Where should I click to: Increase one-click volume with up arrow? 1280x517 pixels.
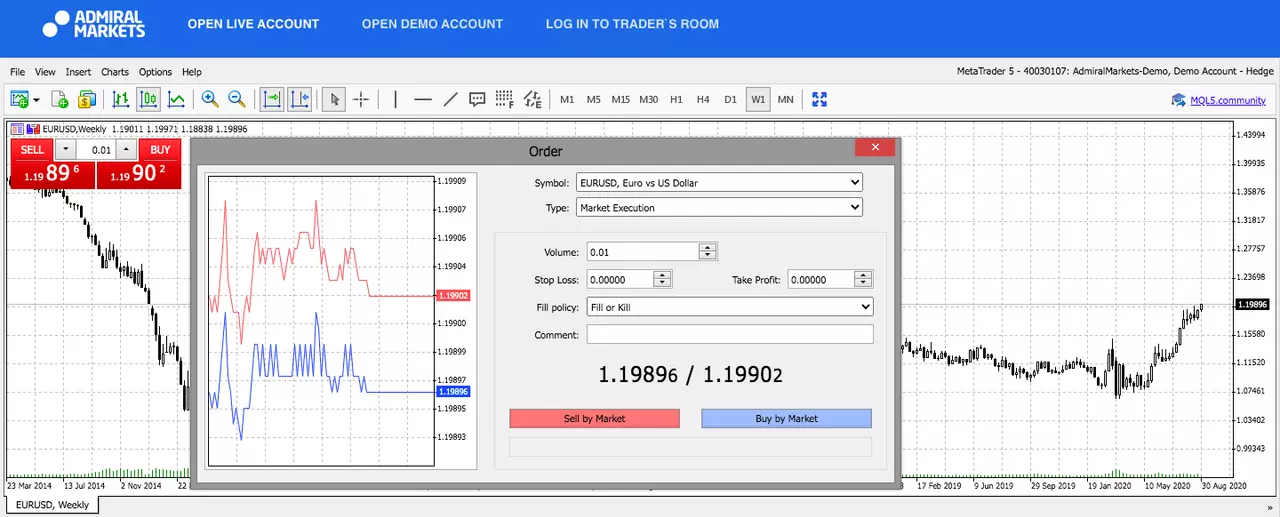click(x=126, y=150)
